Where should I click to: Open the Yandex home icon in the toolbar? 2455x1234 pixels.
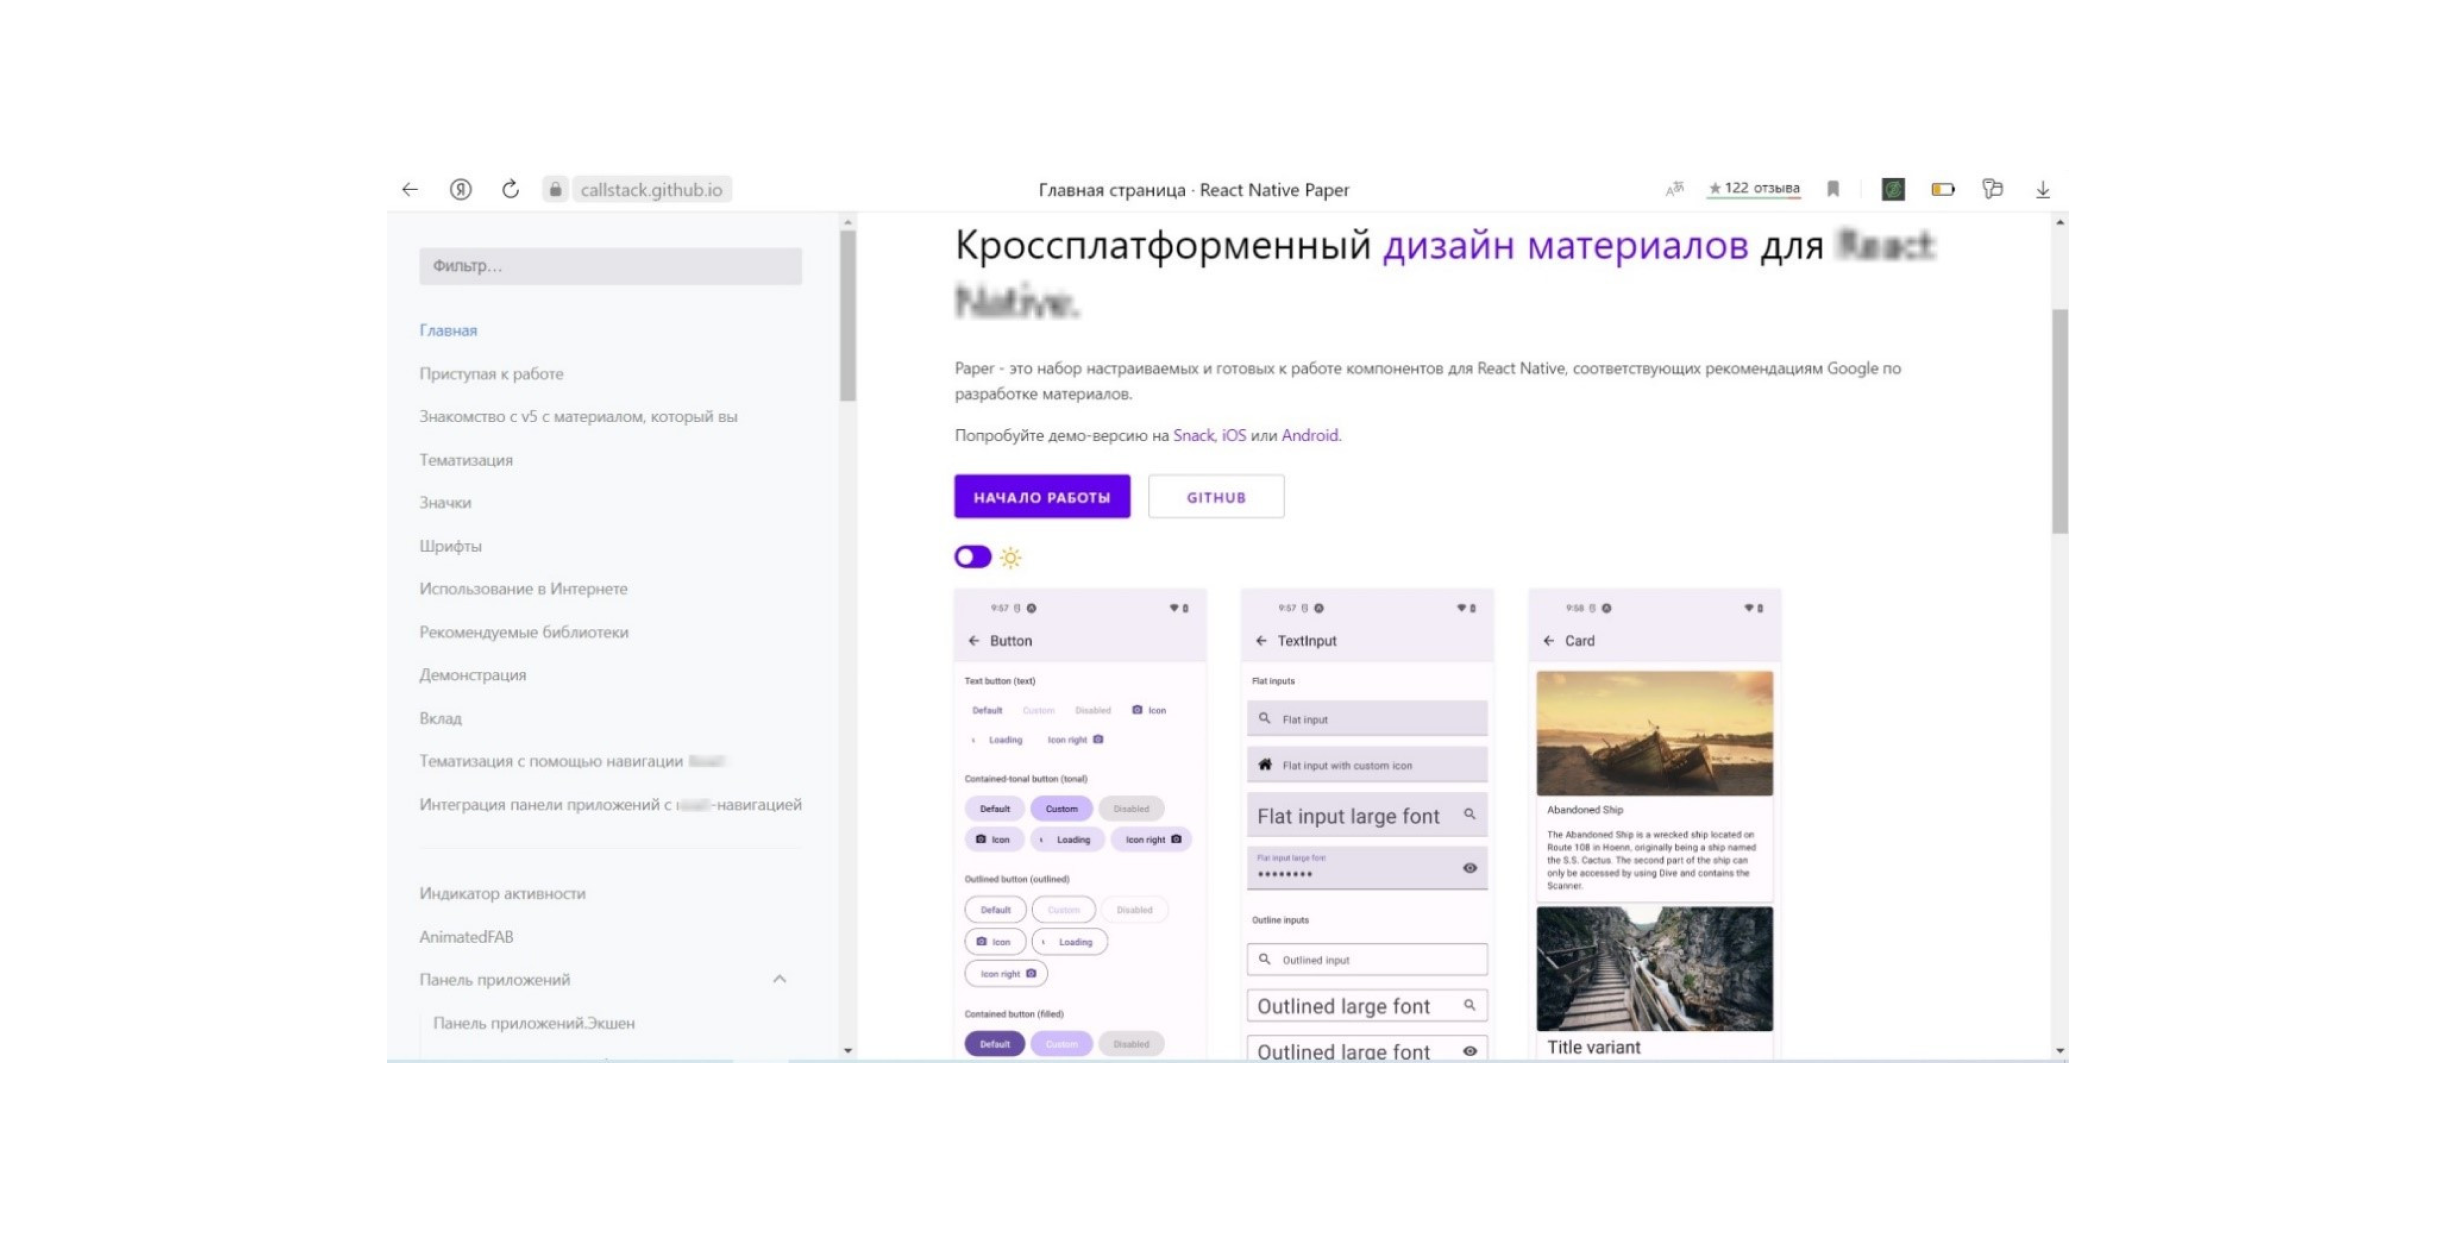click(x=460, y=189)
